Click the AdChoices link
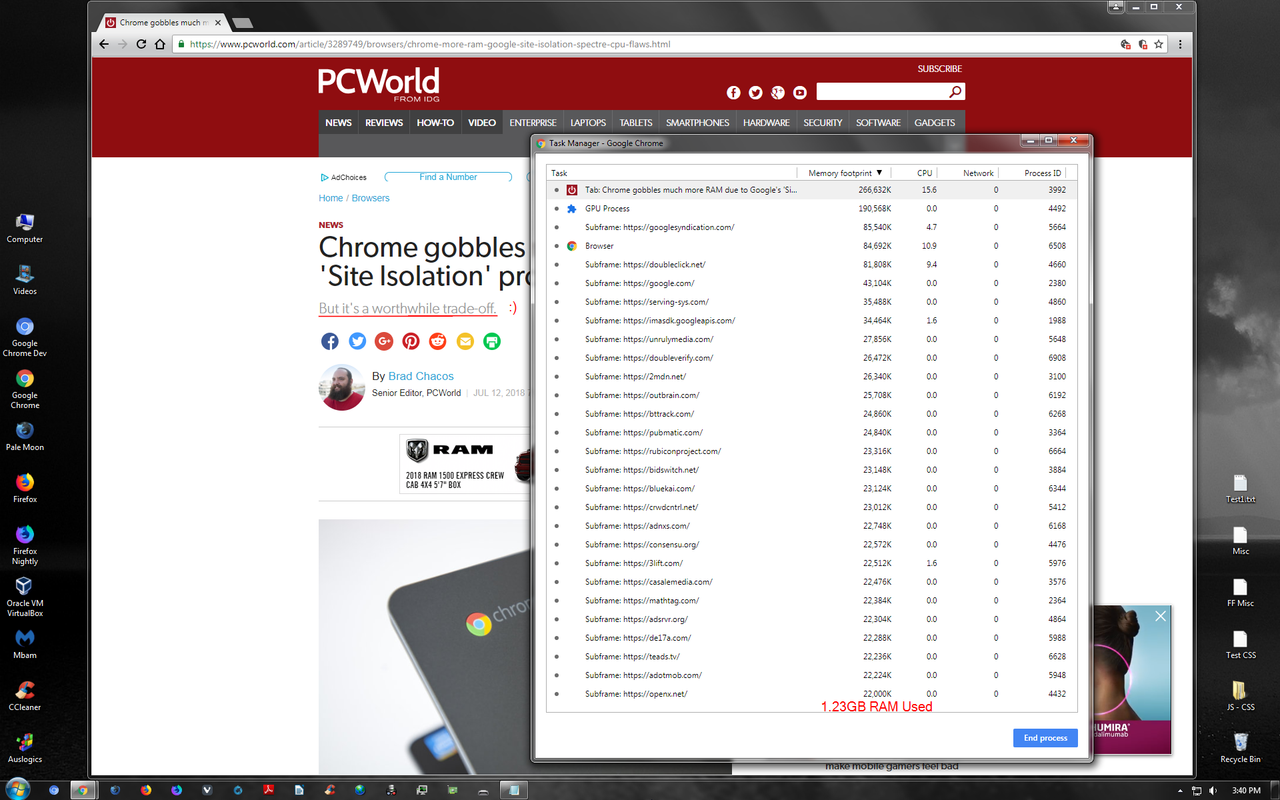Viewport: 1280px width, 800px height. (344, 177)
